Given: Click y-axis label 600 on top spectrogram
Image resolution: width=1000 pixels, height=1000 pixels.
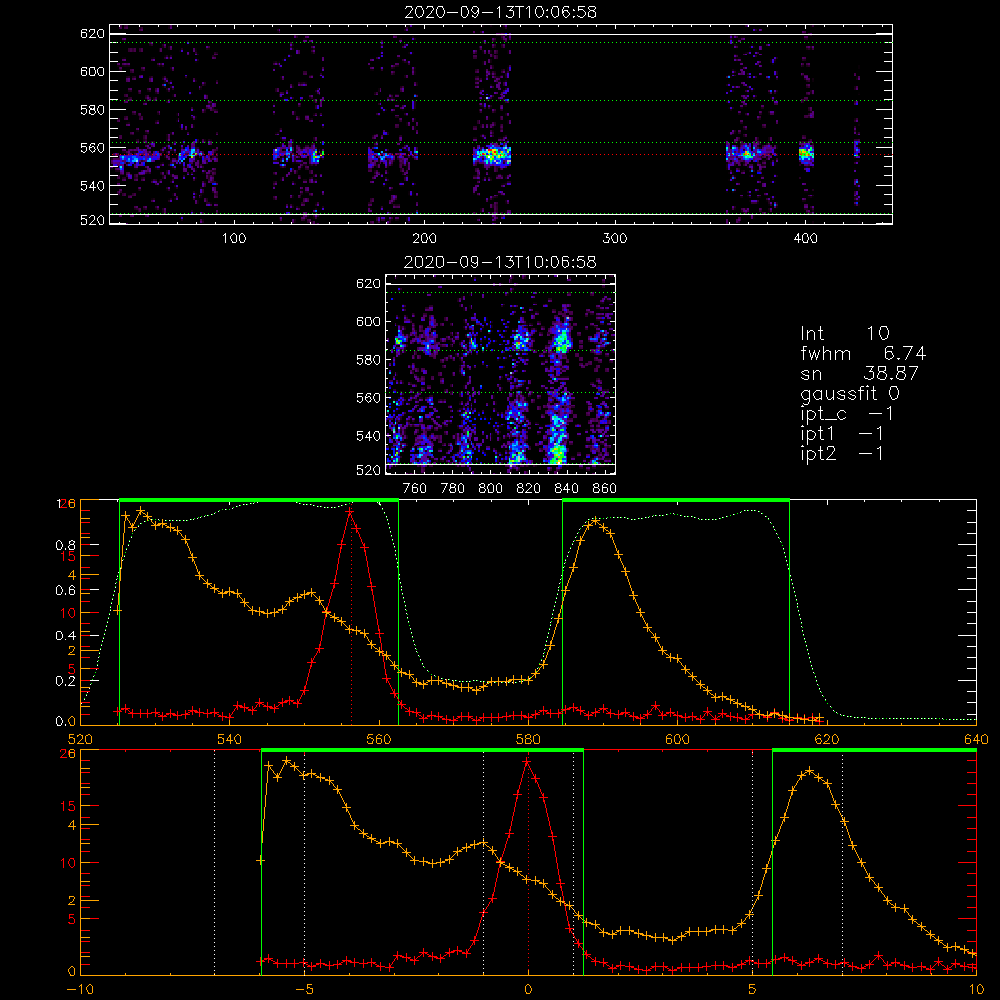Looking at the screenshot, I should coord(92,71).
